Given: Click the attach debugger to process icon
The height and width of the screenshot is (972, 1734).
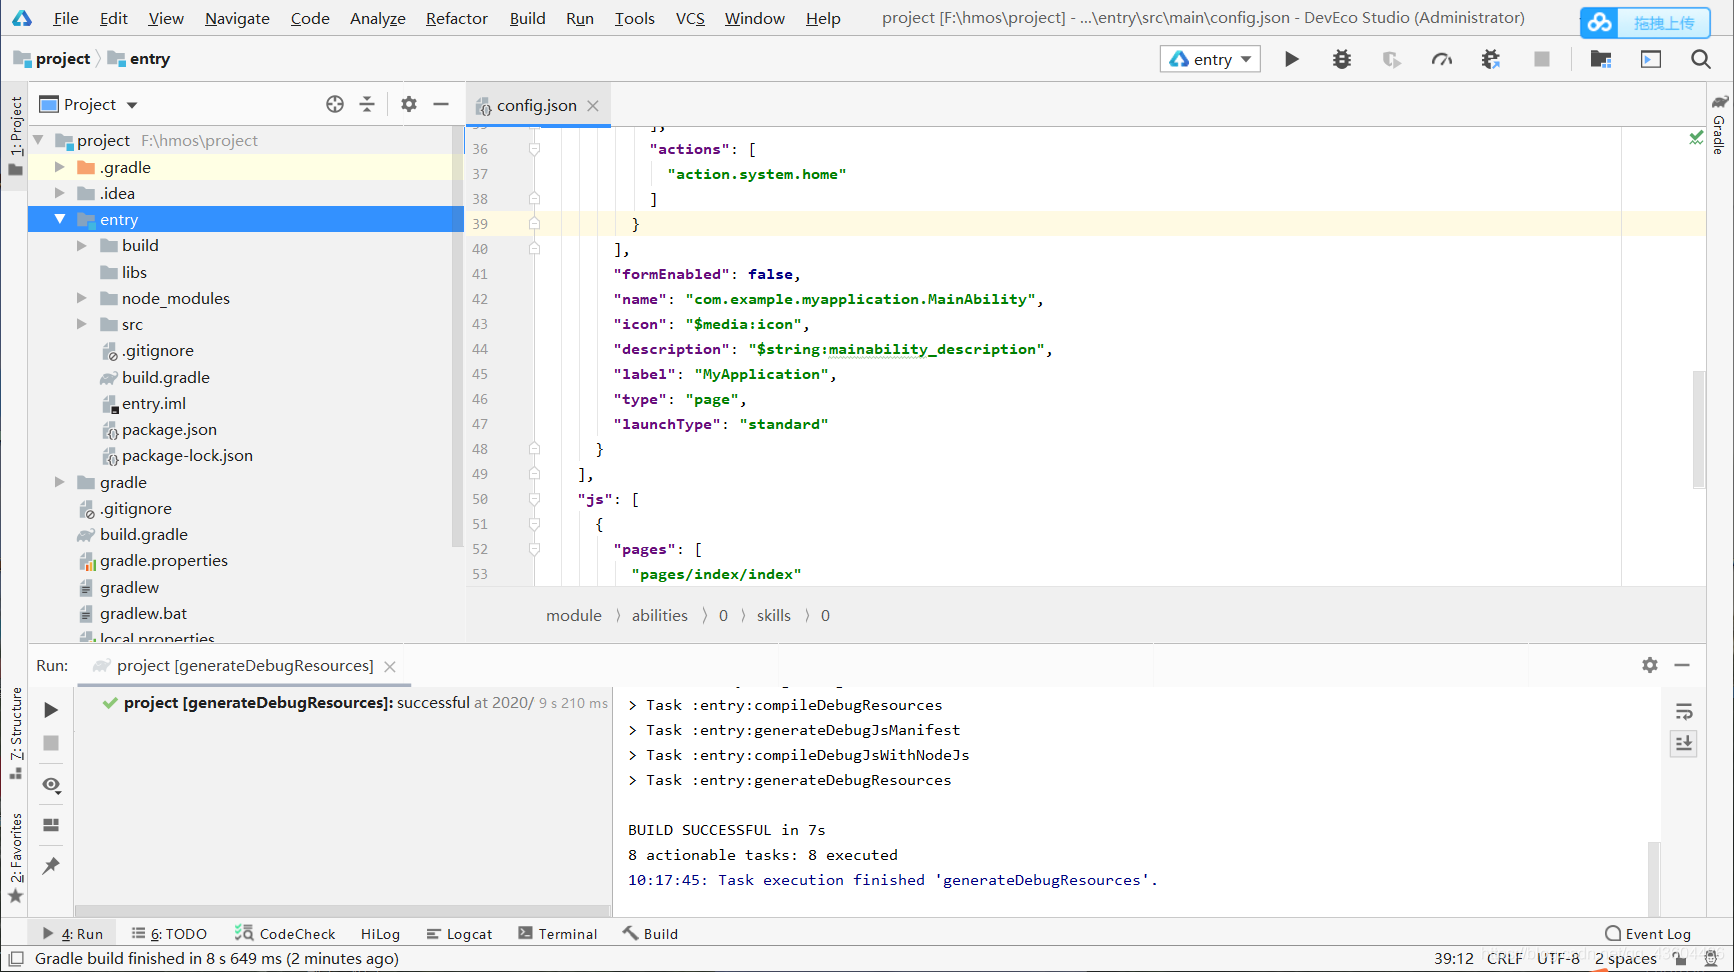Looking at the screenshot, I should click(1491, 59).
